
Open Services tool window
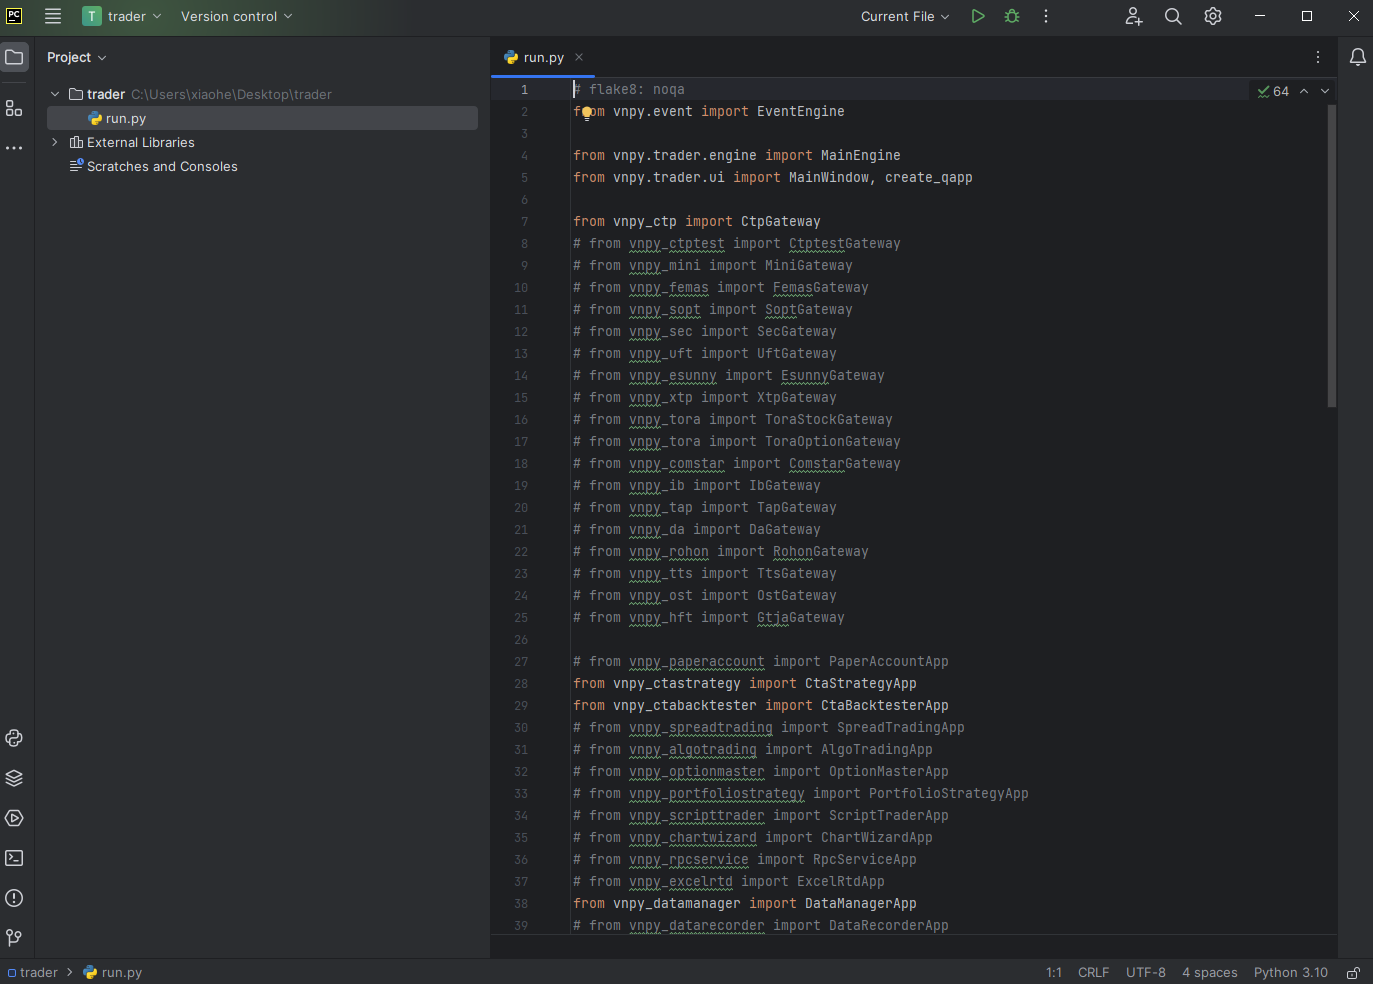pos(14,818)
